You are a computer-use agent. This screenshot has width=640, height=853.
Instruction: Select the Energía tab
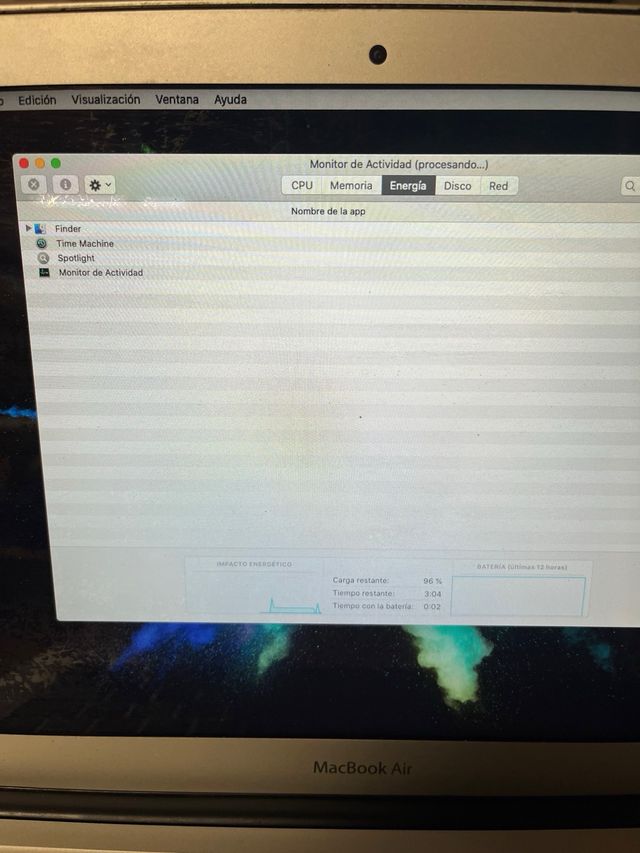click(408, 186)
